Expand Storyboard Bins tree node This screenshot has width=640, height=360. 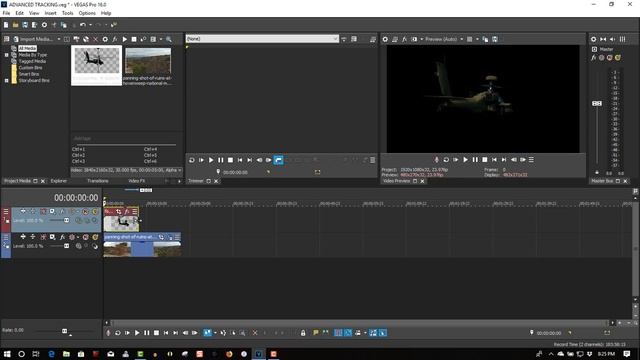click(x=7, y=80)
